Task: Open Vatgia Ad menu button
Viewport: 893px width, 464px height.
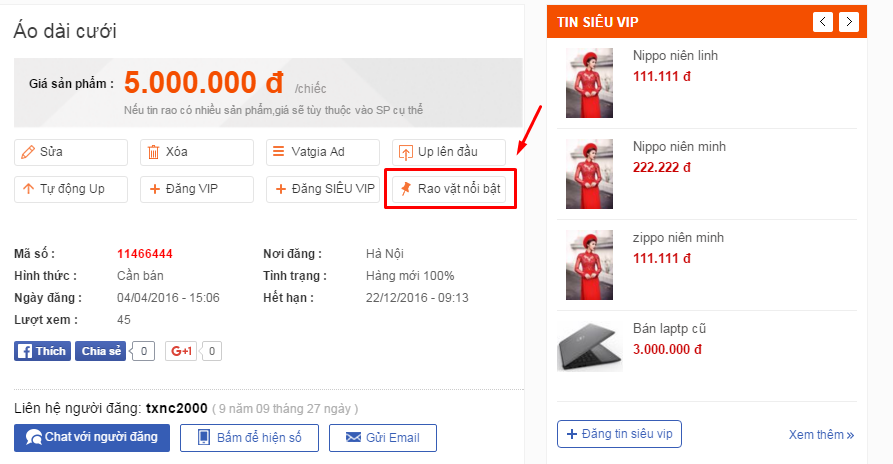Action: point(322,152)
